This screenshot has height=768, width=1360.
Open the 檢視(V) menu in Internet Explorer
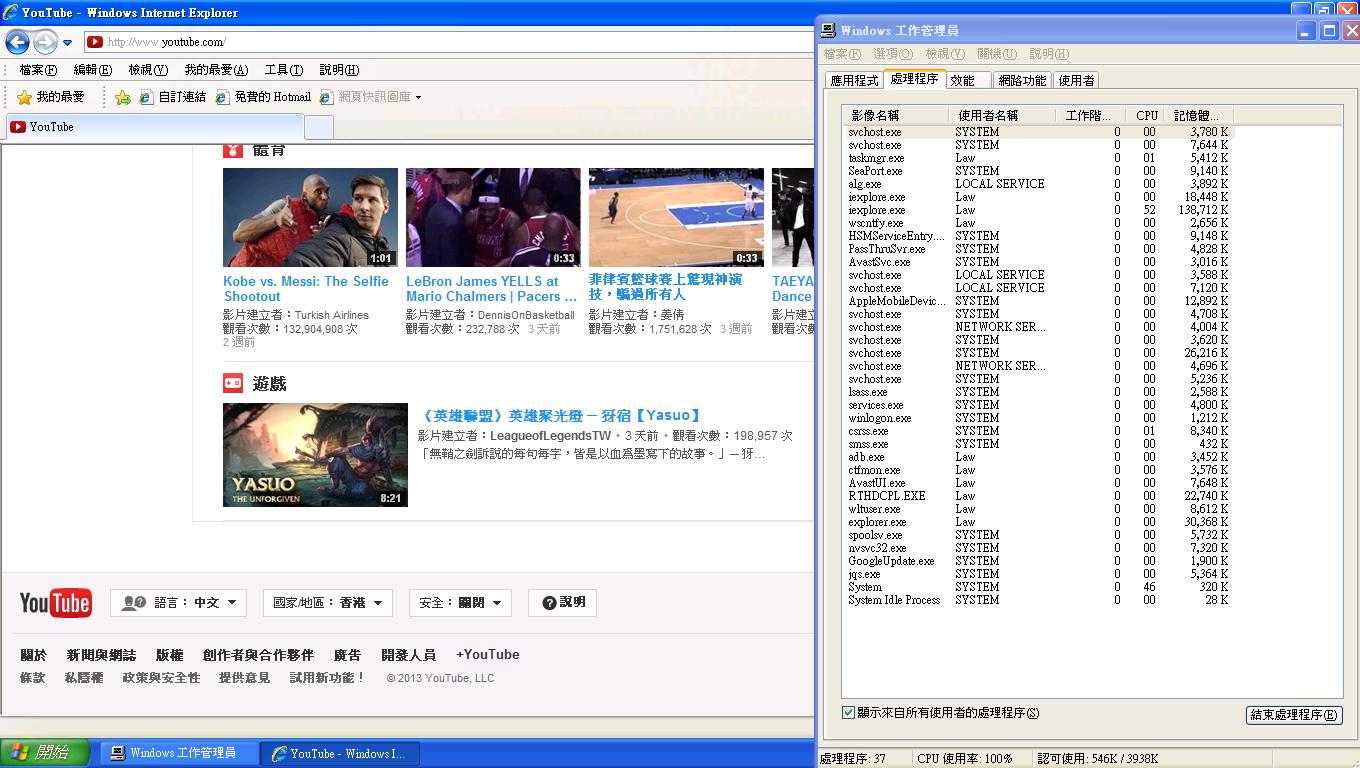(147, 70)
